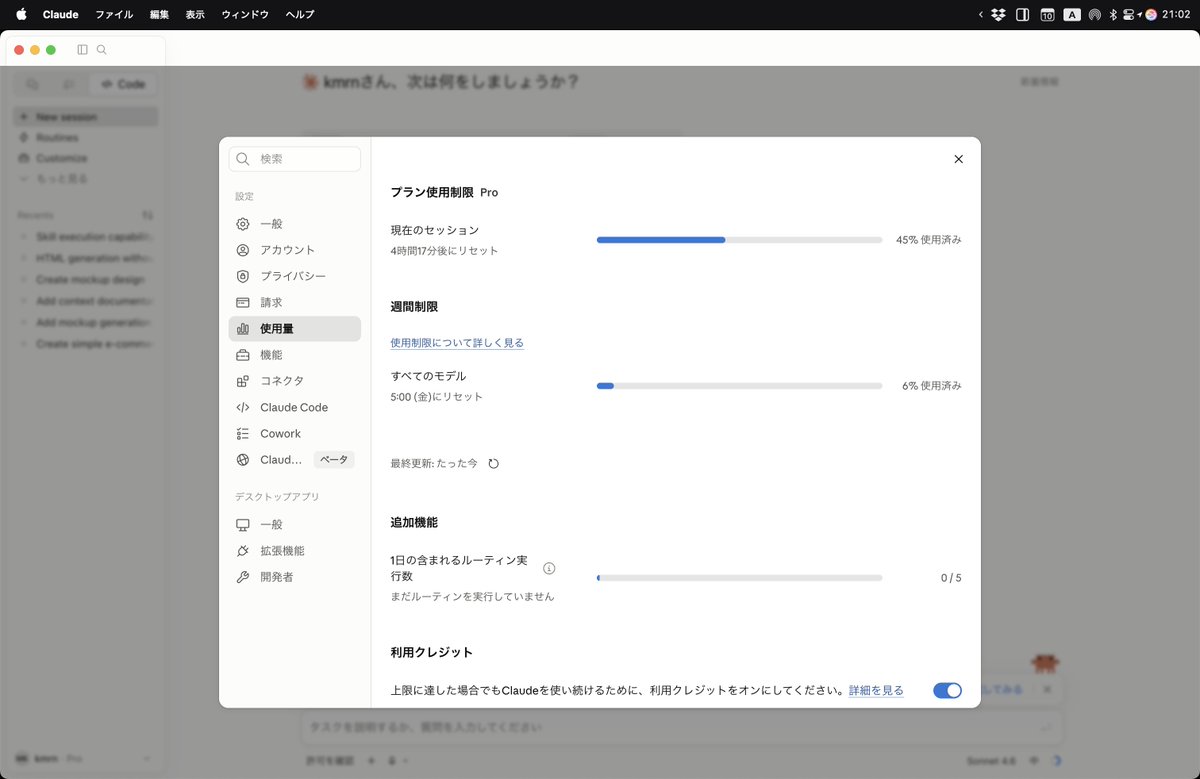Follow 使用制限について詳しく見る link
The width and height of the screenshot is (1200, 779).
[x=457, y=343]
